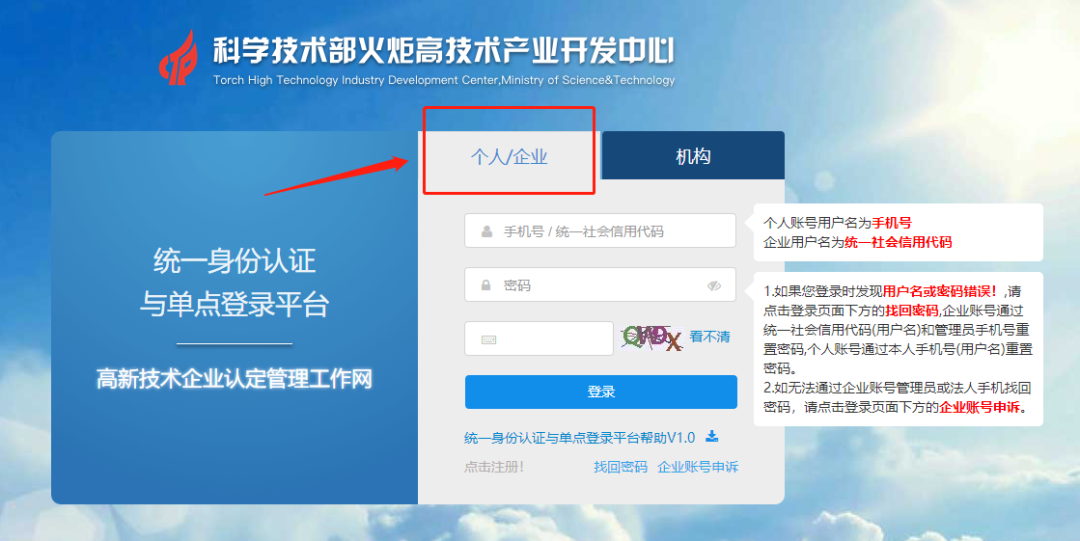Toggle password visibility eye icon
This screenshot has height=541, width=1080.
coord(714,285)
